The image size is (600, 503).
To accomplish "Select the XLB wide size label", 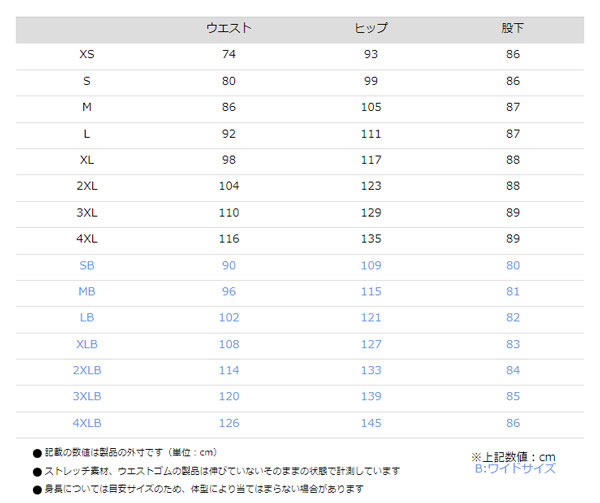I will click(x=87, y=344).
